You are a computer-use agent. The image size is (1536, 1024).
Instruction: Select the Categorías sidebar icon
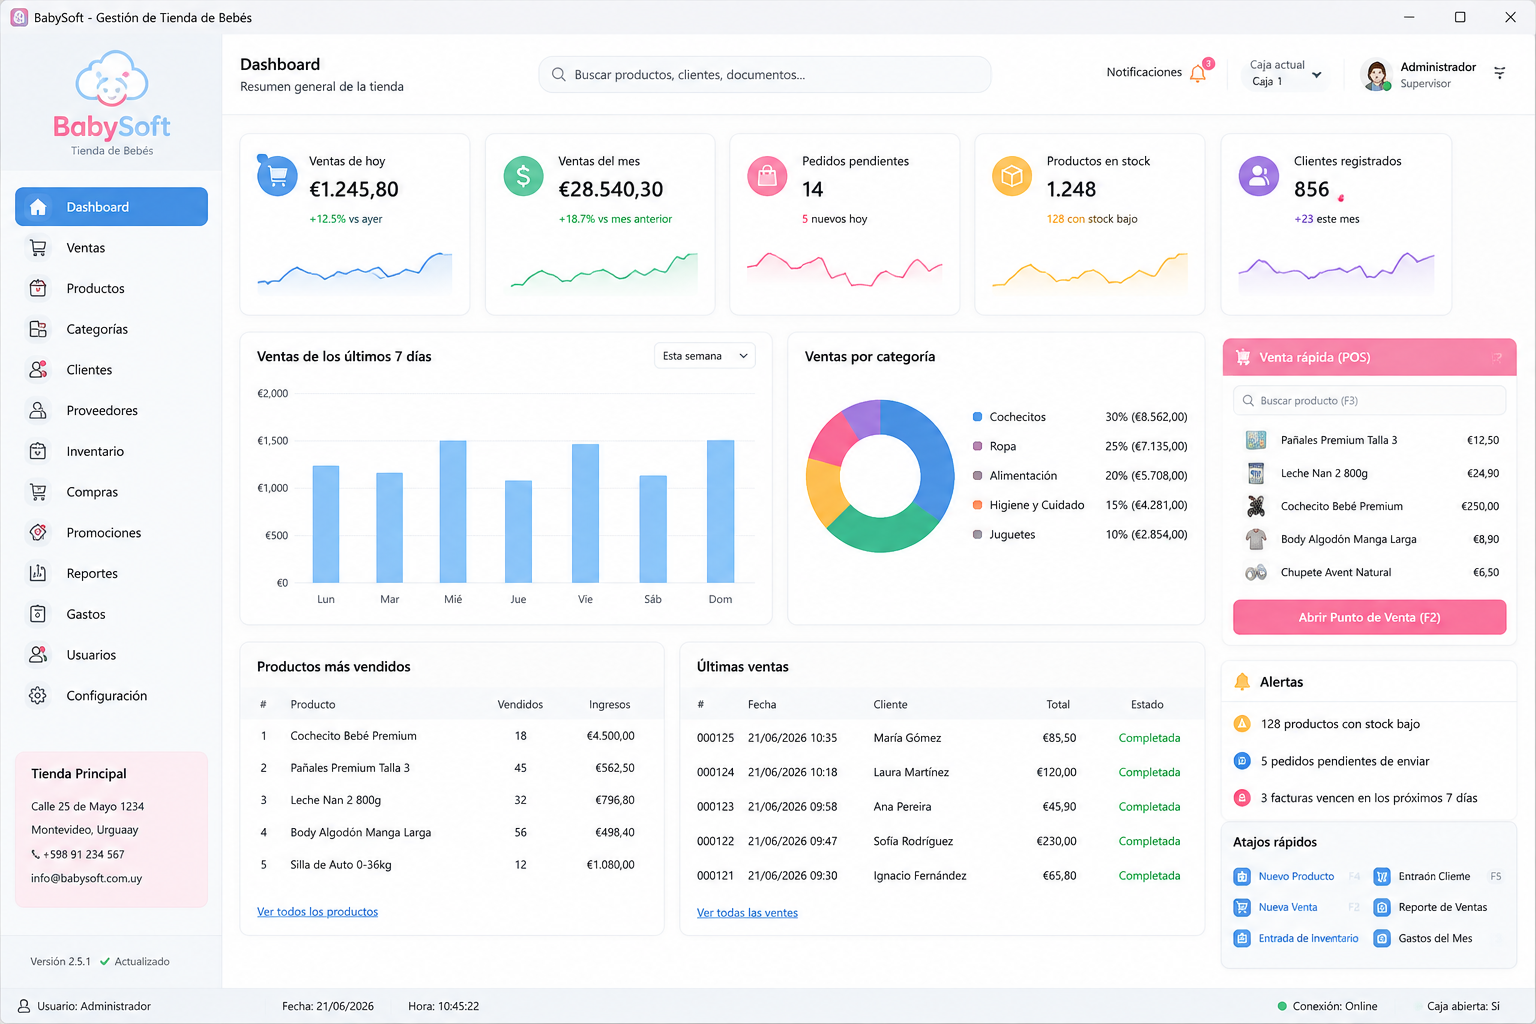click(x=38, y=329)
